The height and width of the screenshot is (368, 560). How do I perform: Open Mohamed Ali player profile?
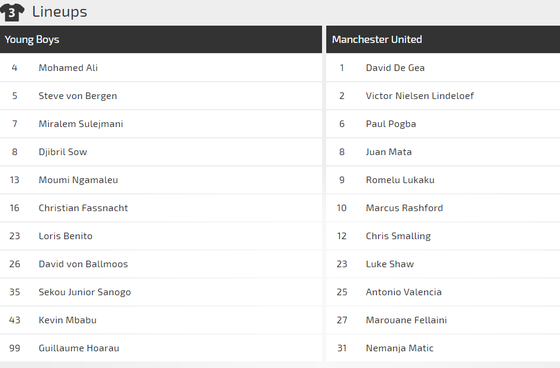coord(68,68)
